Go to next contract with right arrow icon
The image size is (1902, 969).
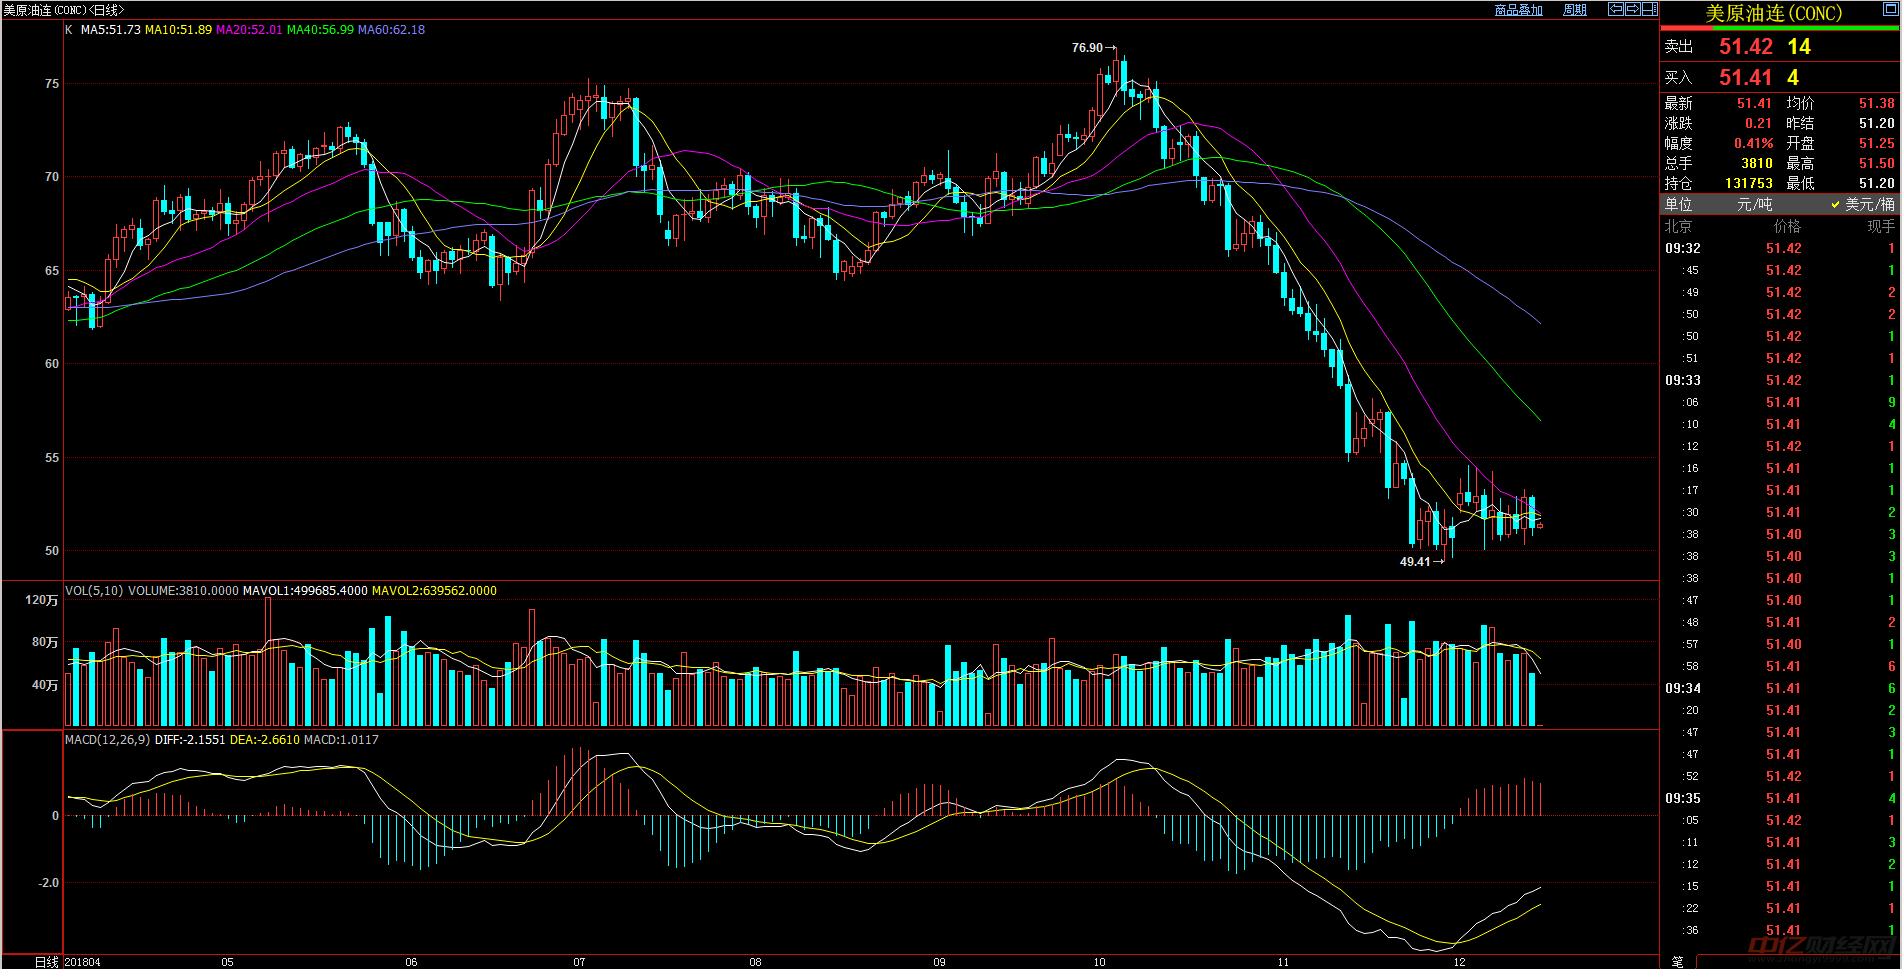point(1632,9)
